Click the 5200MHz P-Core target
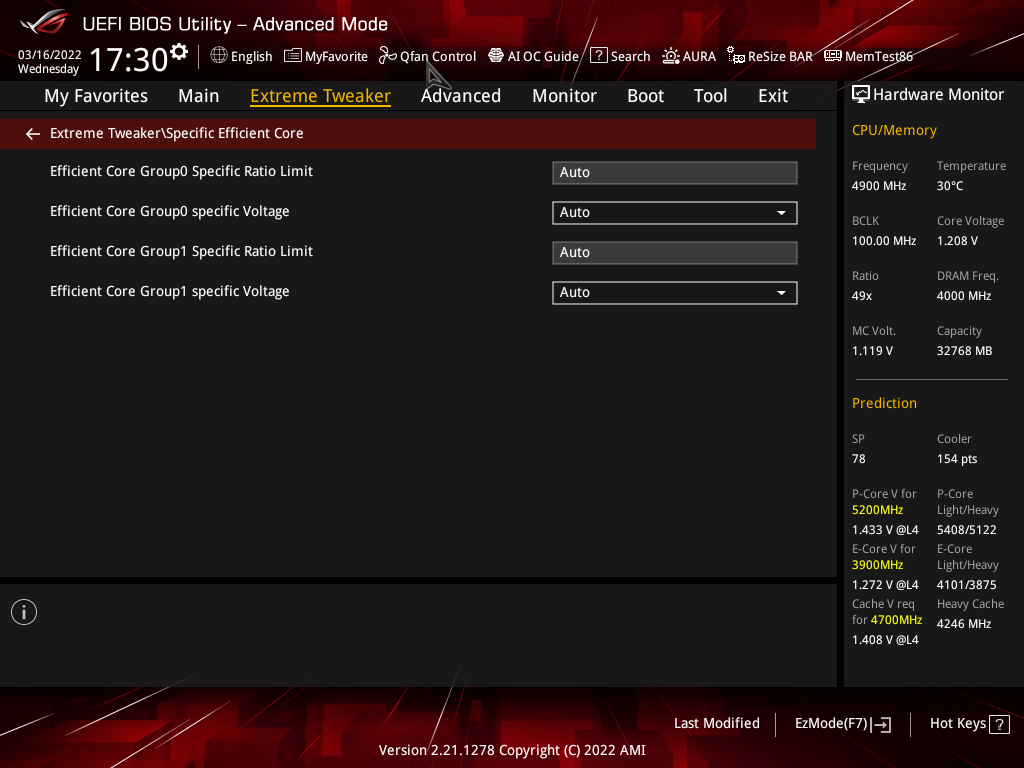1024x768 pixels. click(x=877, y=510)
